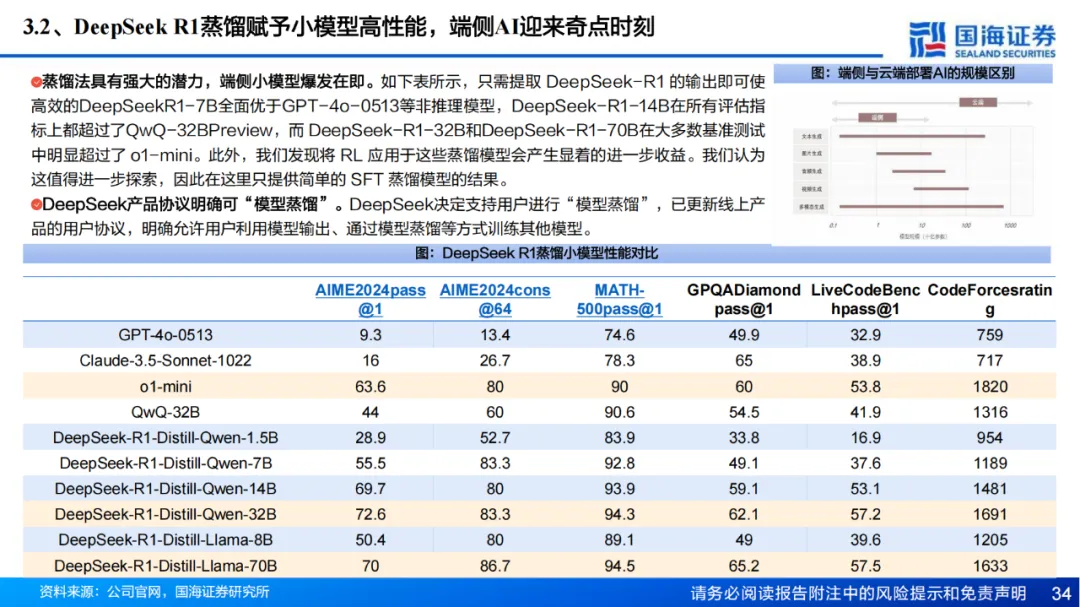Open the AIME2024cons@64 column link
The width and height of the screenshot is (1080, 607).
click(495, 300)
